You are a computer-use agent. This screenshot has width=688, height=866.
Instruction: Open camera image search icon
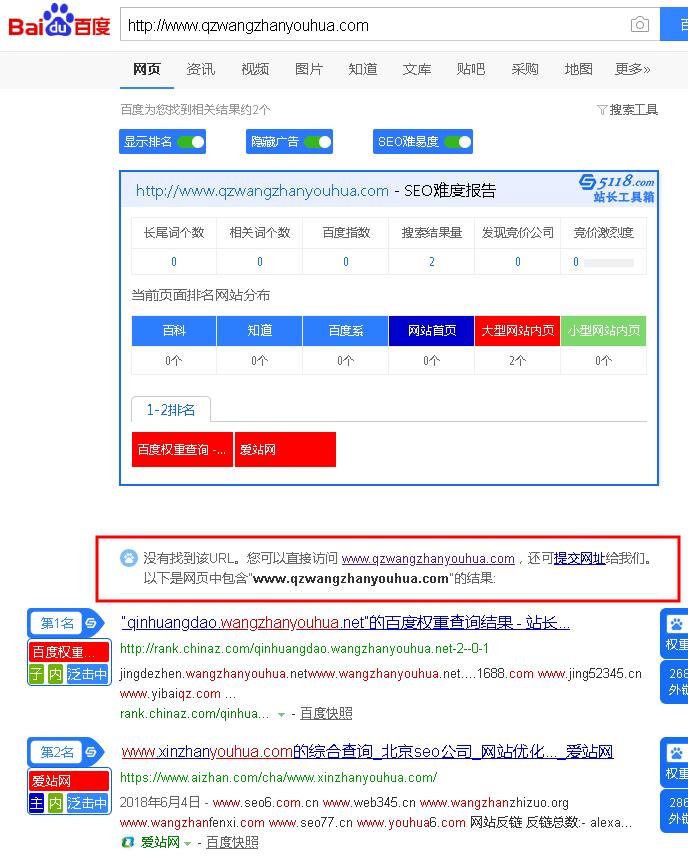coord(639,24)
